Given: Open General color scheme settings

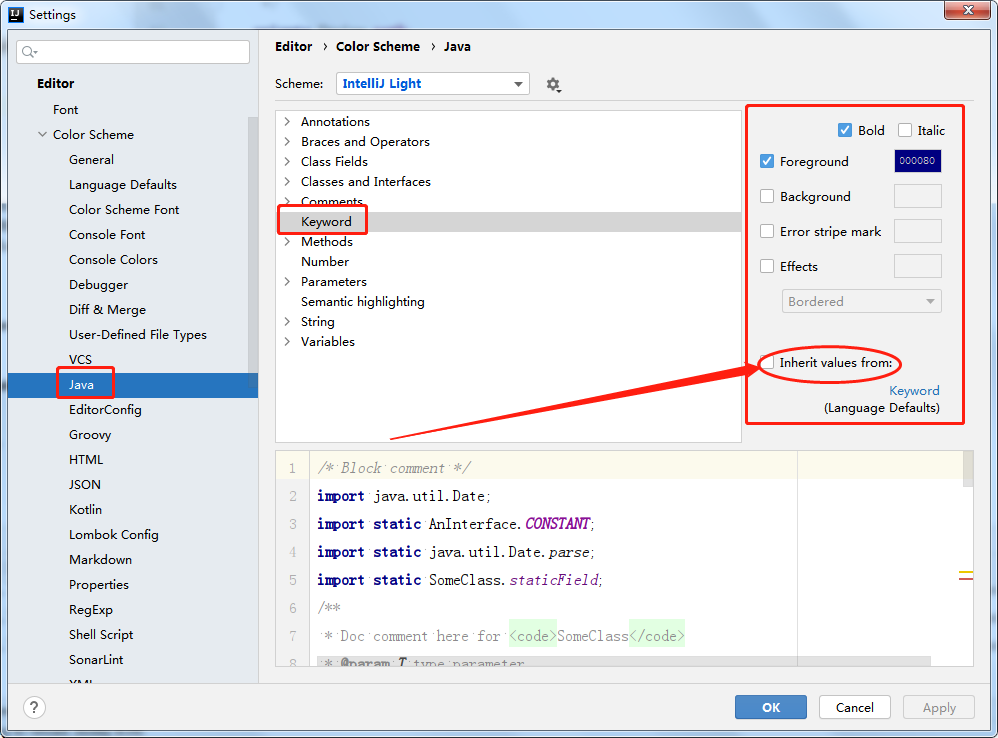Looking at the screenshot, I should pyautogui.click(x=92, y=160).
